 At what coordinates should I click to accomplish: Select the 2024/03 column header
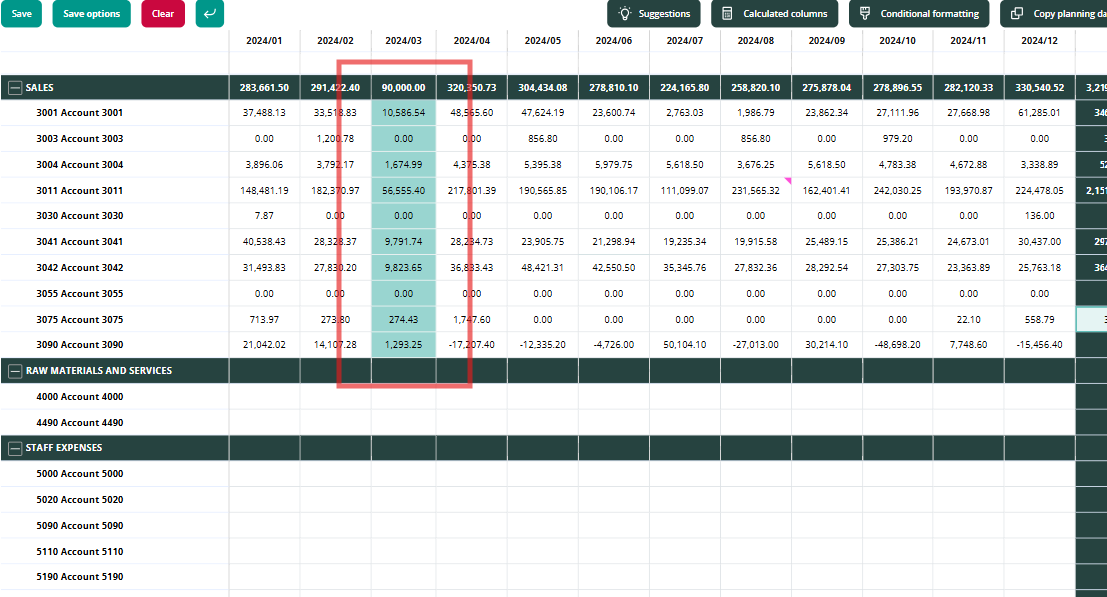pos(403,41)
